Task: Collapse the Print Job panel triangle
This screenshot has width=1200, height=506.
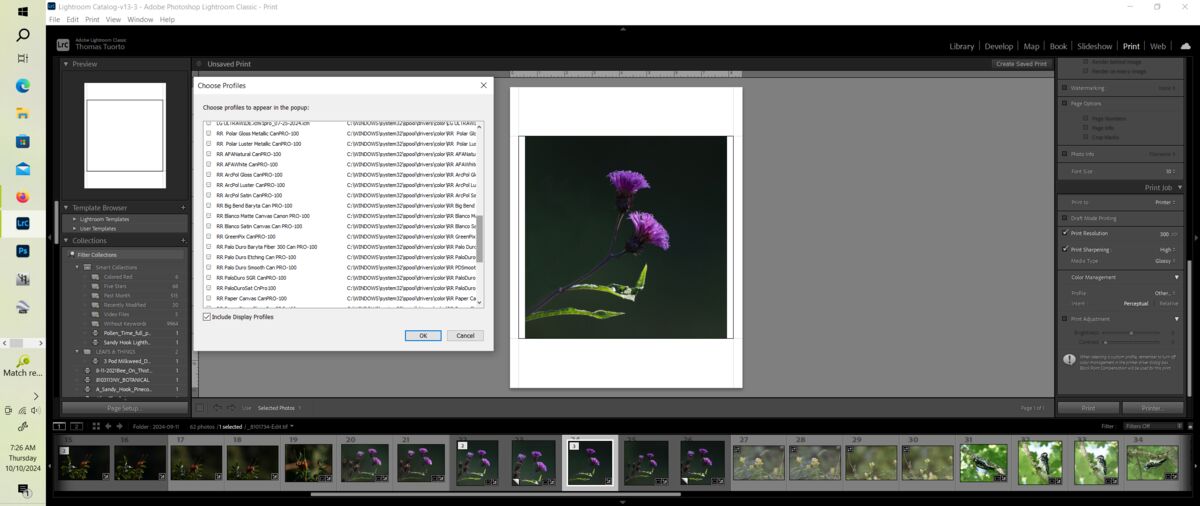Action: [1180, 187]
